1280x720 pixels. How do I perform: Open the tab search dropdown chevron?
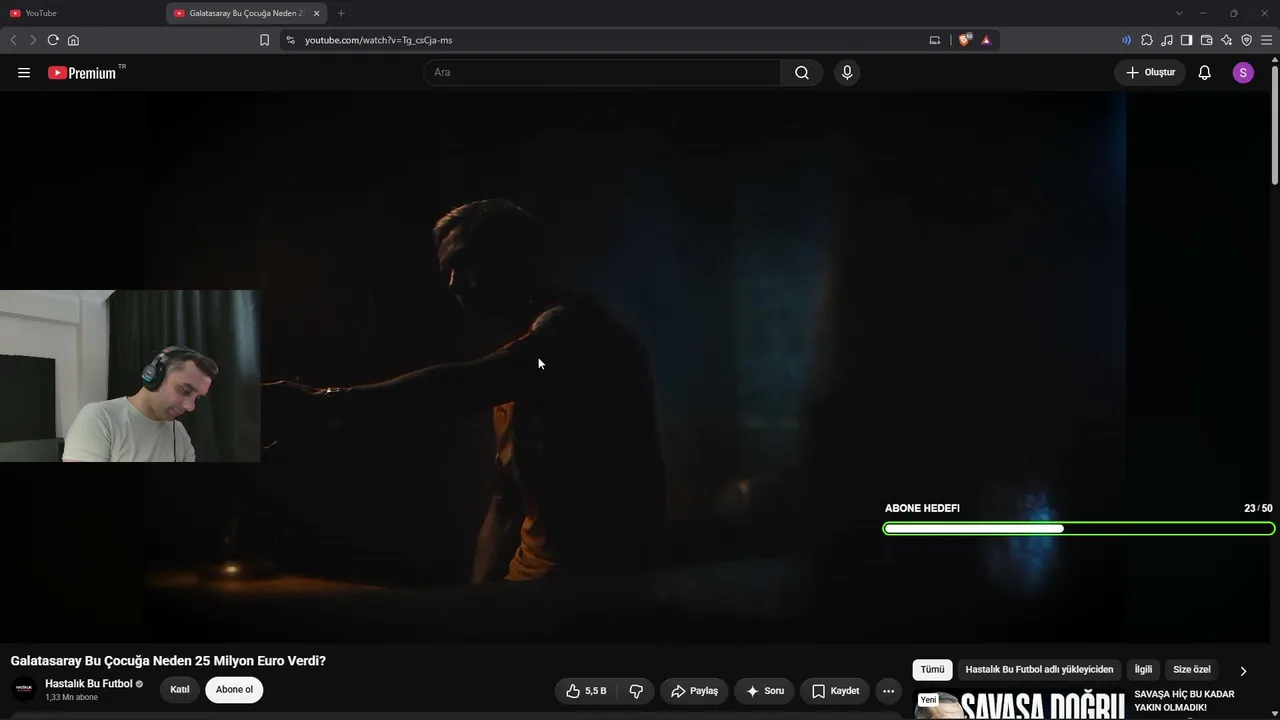tap(1179, 13)
